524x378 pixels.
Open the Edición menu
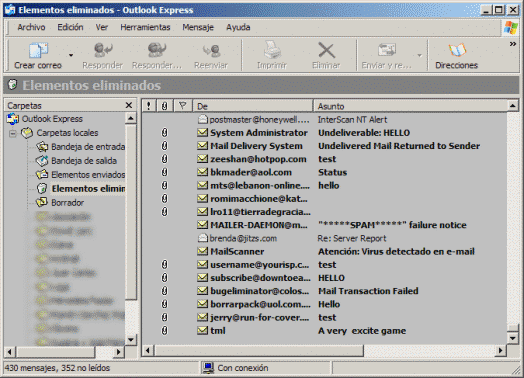click(x=70, y=27)
